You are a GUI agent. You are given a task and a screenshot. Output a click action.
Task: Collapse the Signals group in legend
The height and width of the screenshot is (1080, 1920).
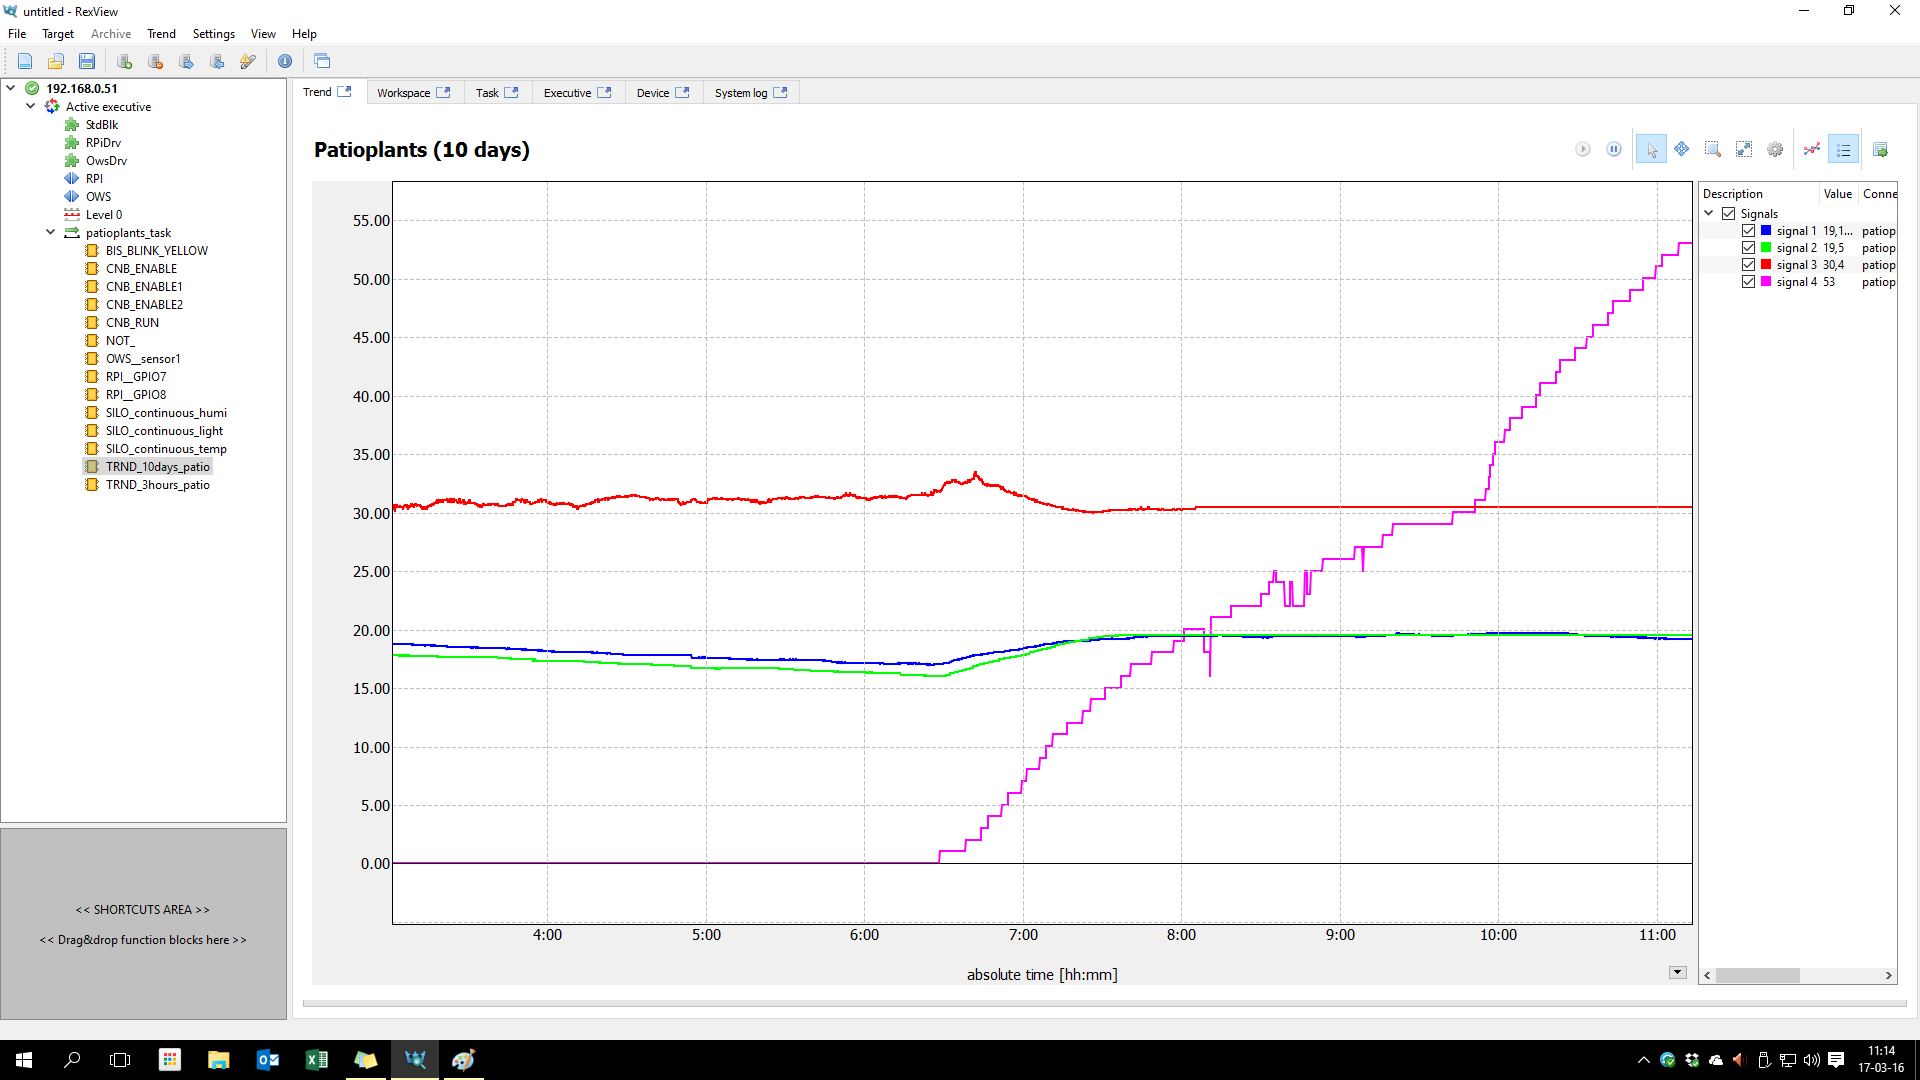coord(1709,212)
